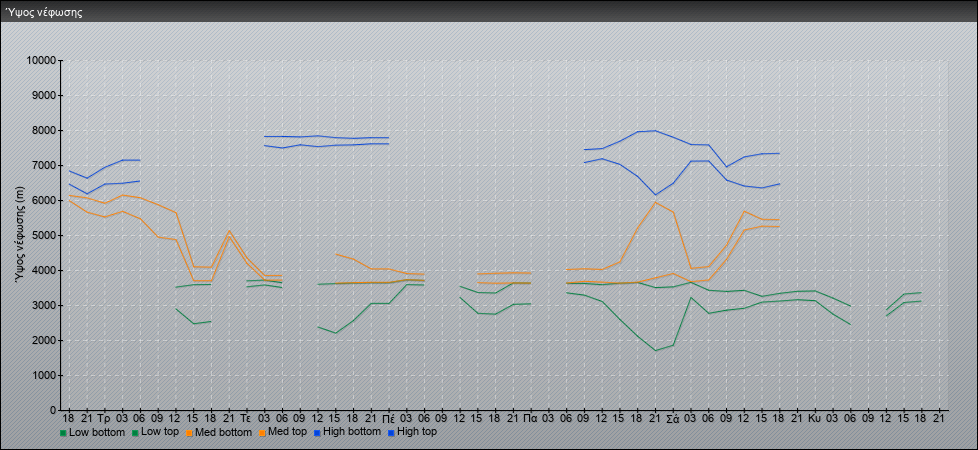This screenshot has height=450, width=978.
Task: Toggle the 'Low top' legend label
Action: coord(158,432)
